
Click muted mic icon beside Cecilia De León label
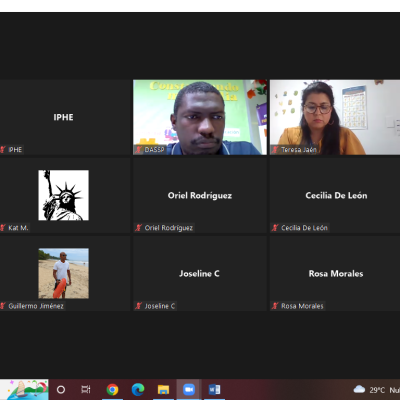(x=275, y=228)
